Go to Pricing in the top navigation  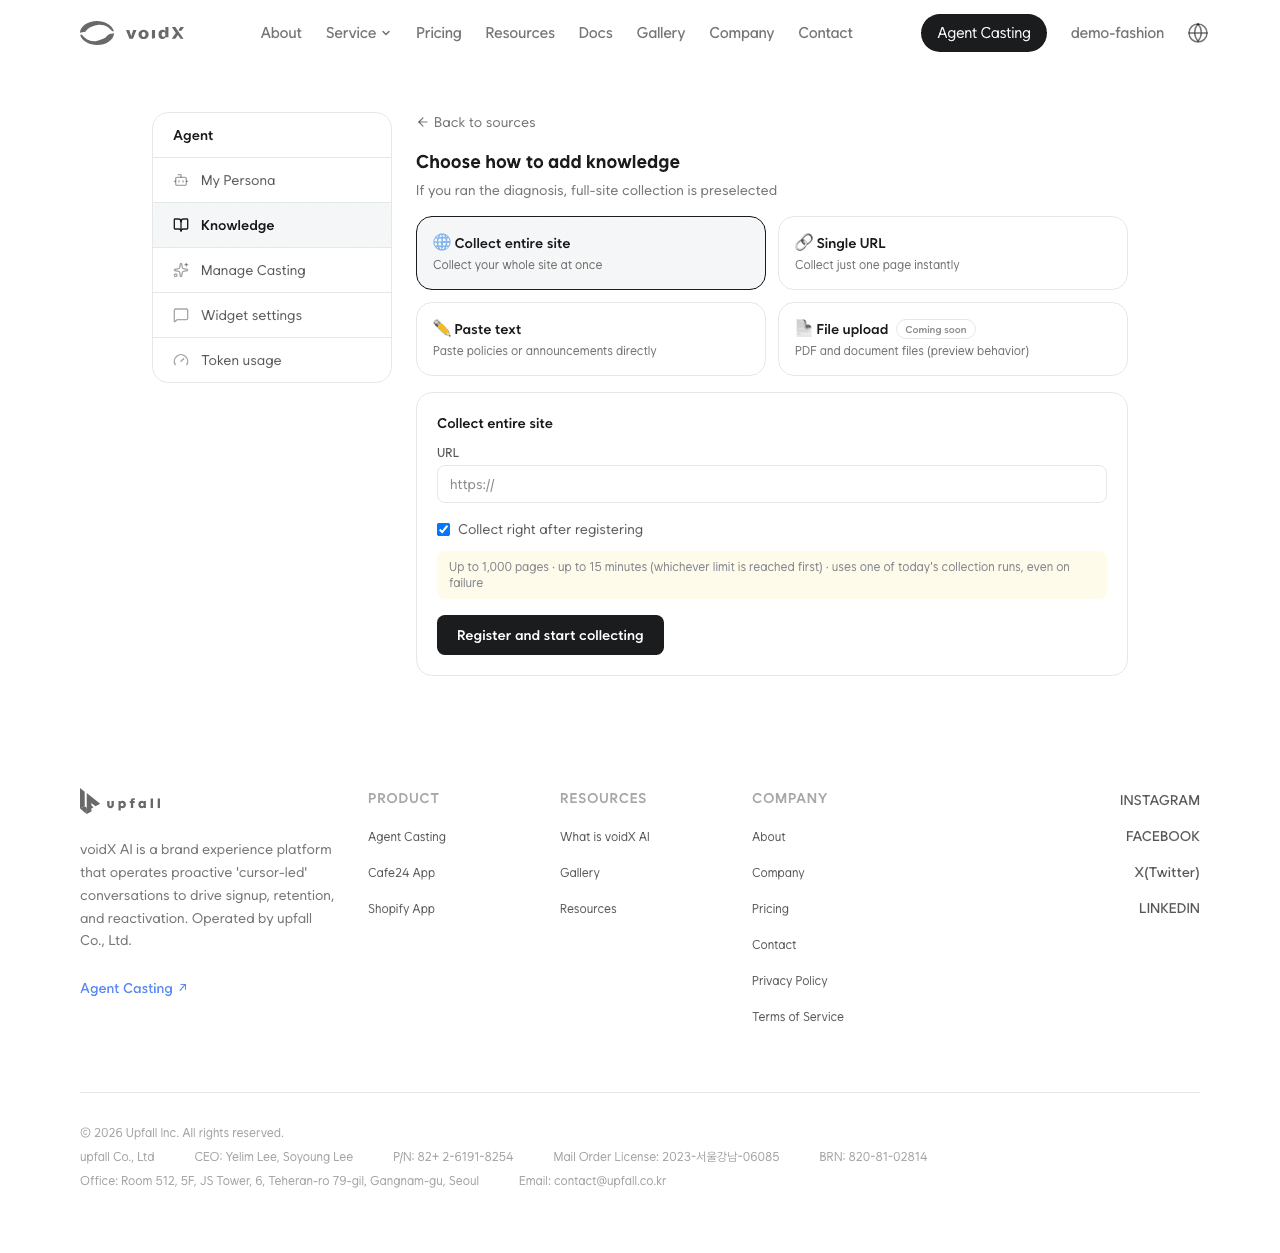pyautogui.click(x=439, y=33)
